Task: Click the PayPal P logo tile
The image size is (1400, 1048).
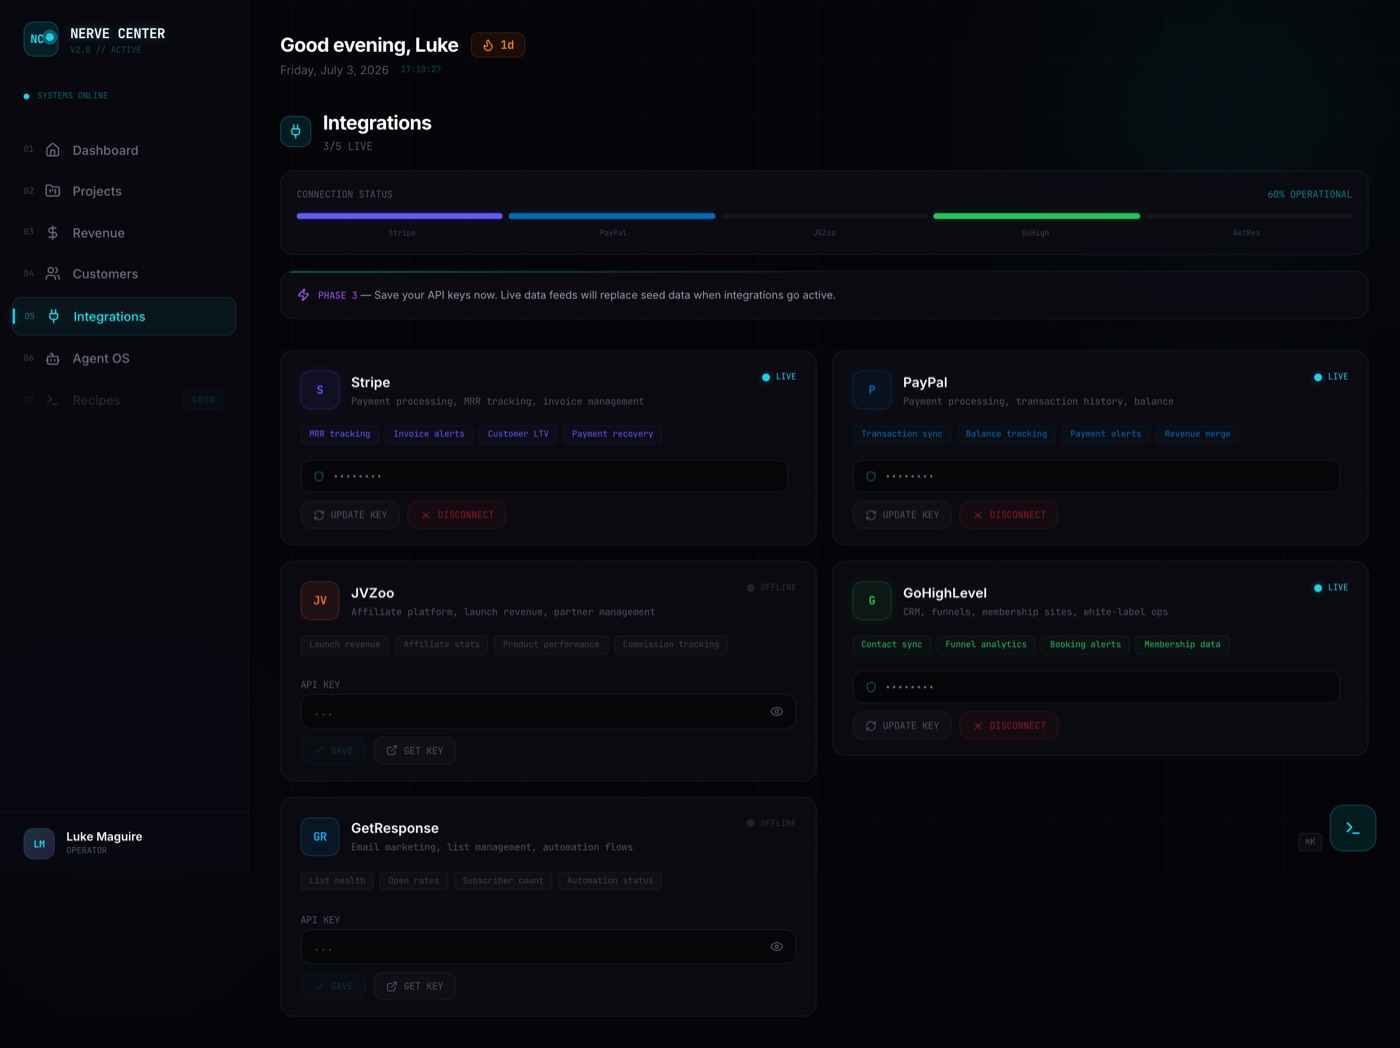Action: pos(872,390)
